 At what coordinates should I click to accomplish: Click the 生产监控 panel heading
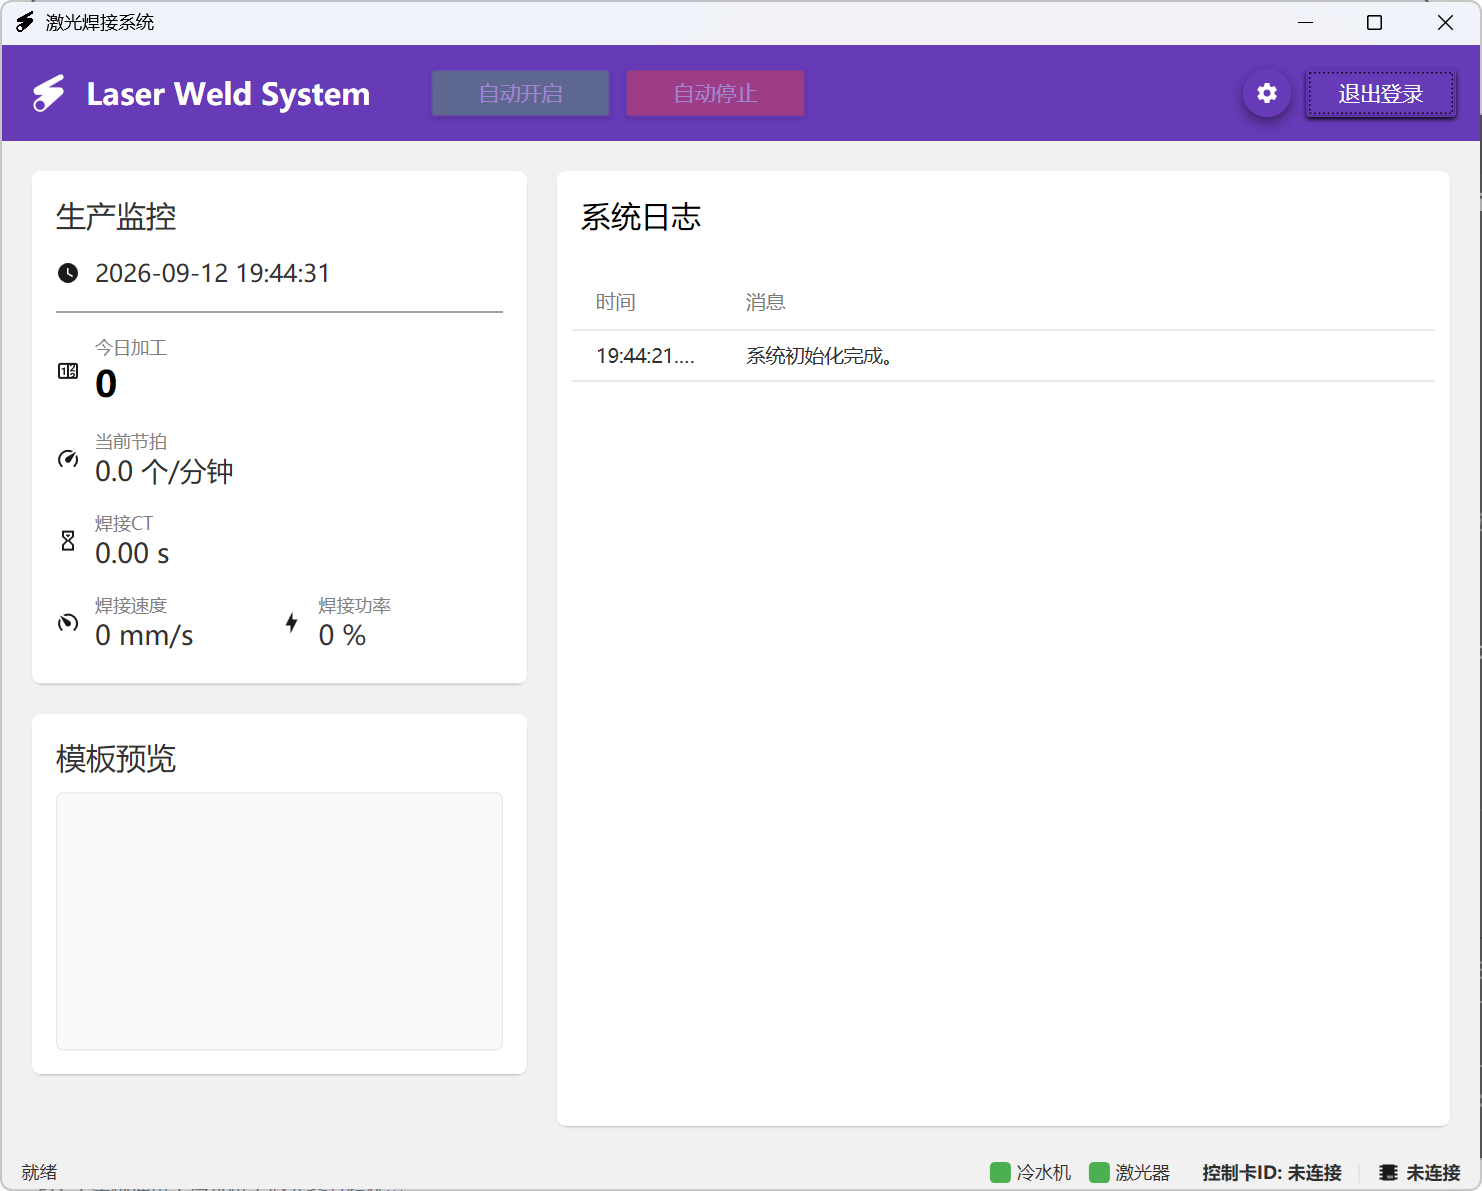(x=116, y=216)
